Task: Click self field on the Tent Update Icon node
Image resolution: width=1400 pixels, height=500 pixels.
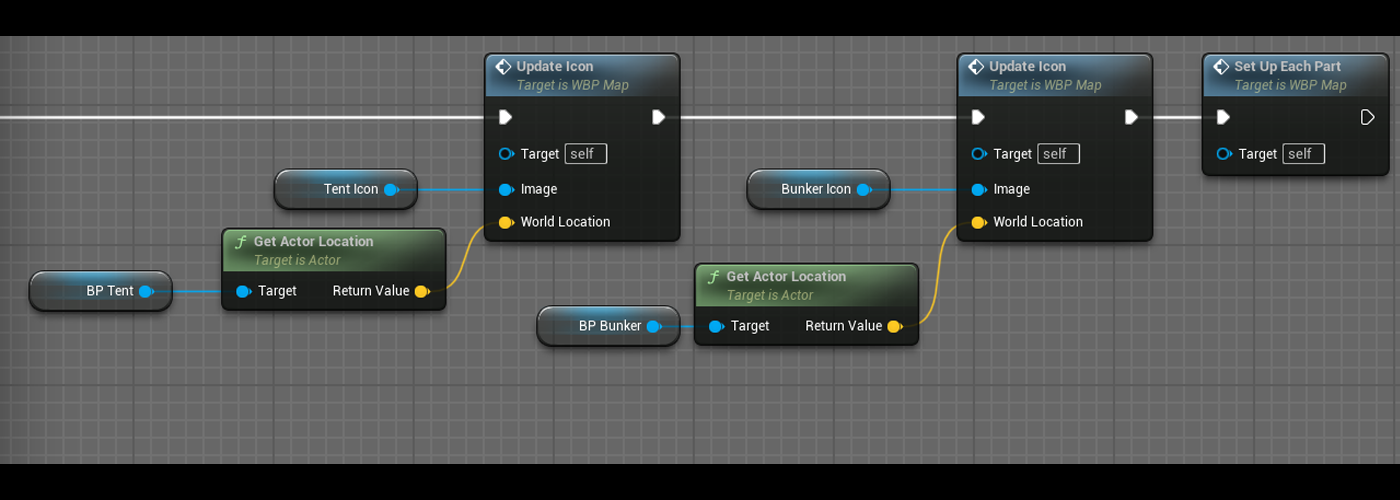Action: tap(585, 154)
